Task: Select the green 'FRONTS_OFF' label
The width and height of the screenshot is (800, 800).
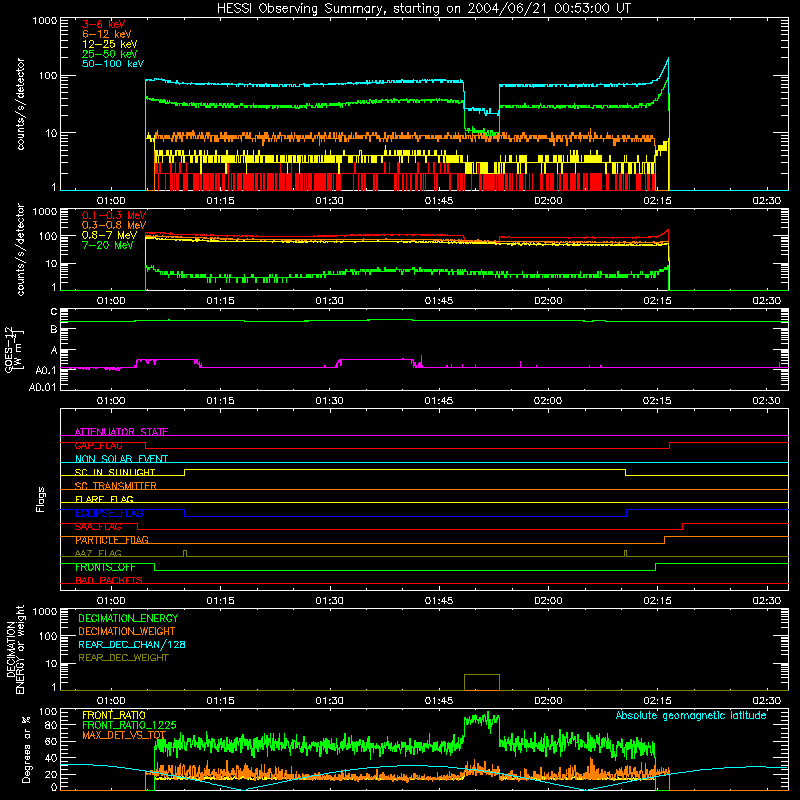Action: pos(105,567)
